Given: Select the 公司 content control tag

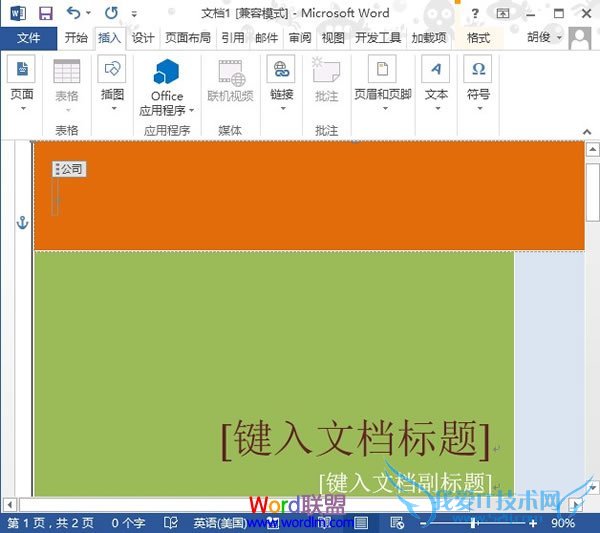Looking at the screenshot, I should coord(69,169).
